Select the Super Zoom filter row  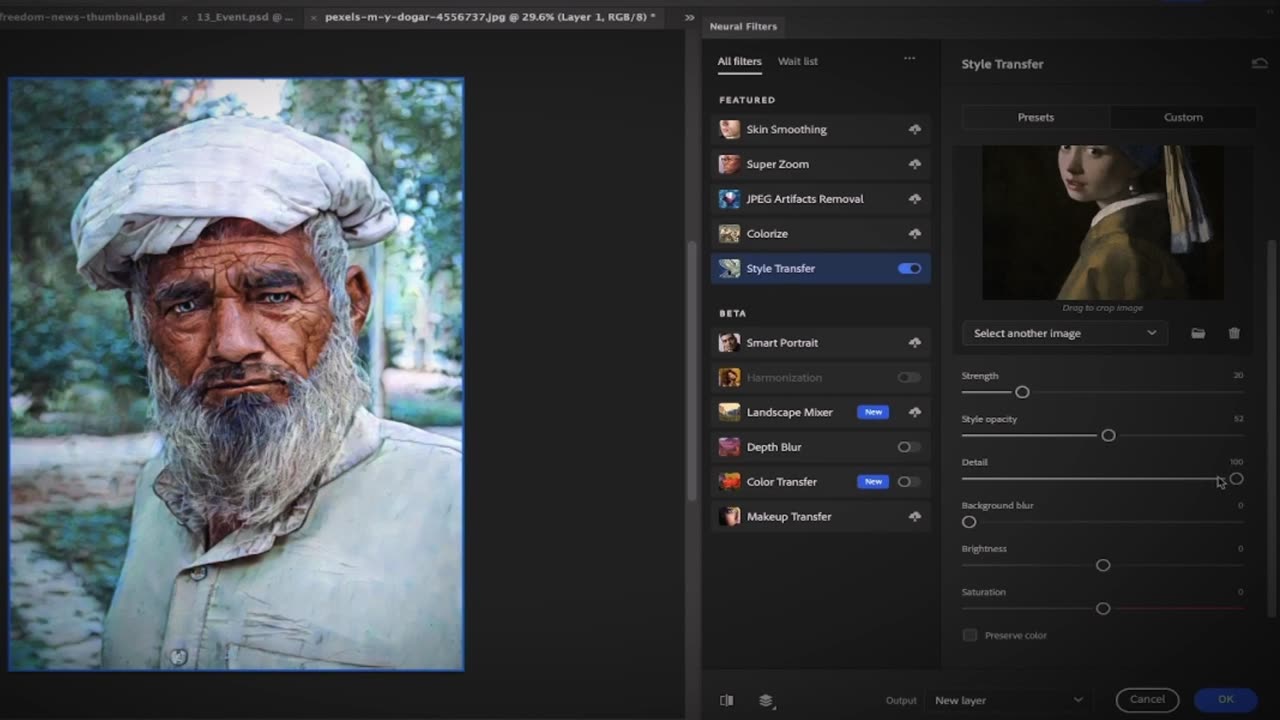[x=821, y=164]
